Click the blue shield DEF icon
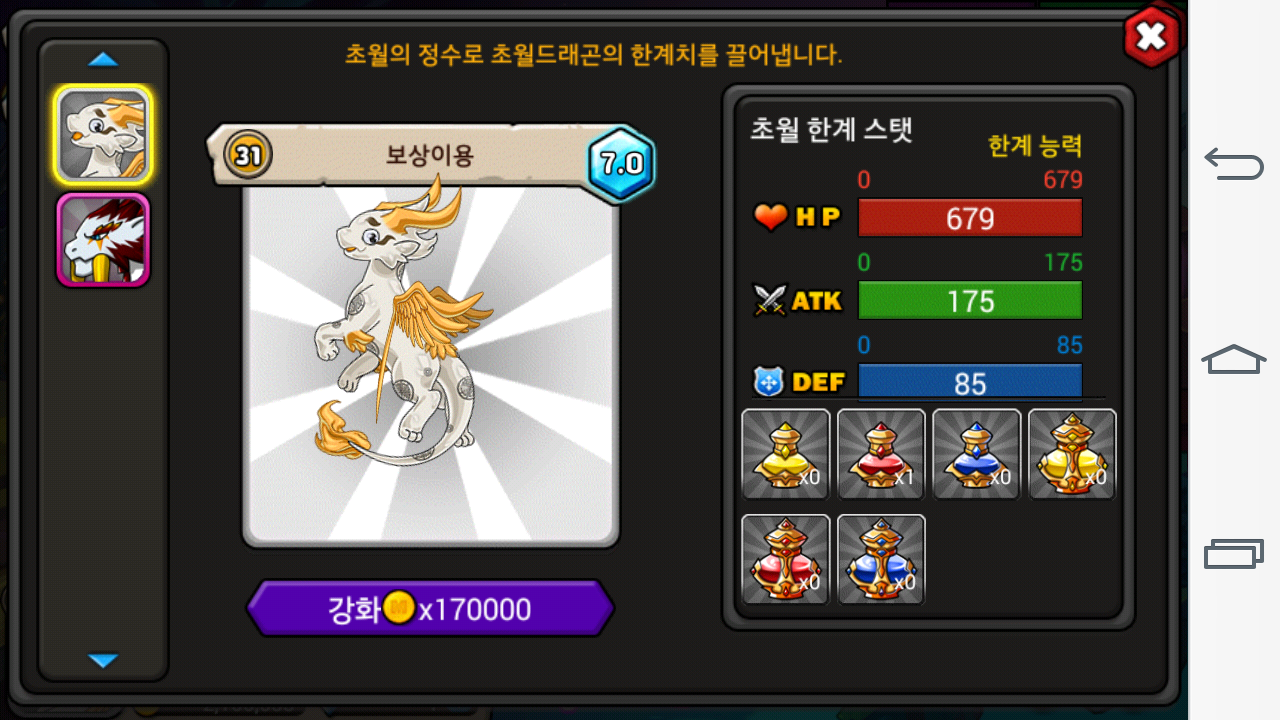This screenshot has height=720, width=1280. pos(769,381)
